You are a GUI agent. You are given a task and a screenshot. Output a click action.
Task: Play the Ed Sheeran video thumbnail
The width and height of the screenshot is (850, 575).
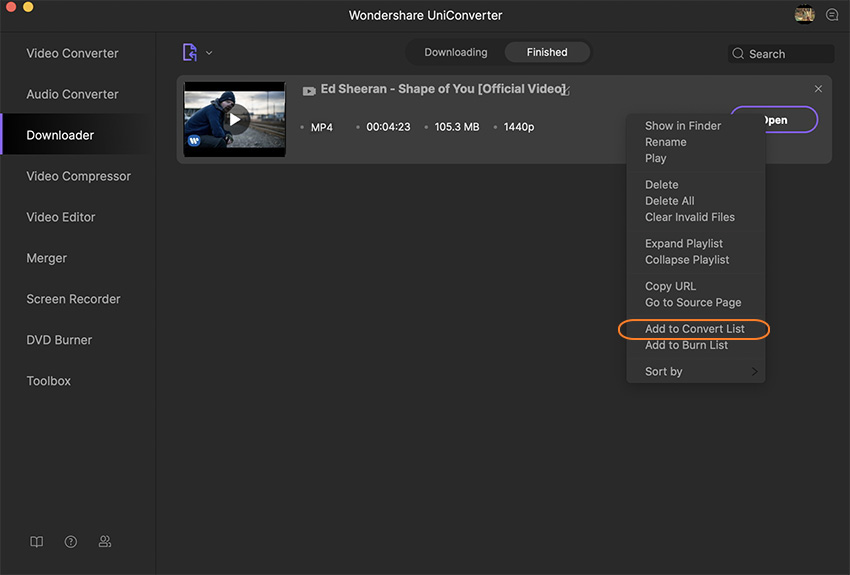(x=235, y=120)
